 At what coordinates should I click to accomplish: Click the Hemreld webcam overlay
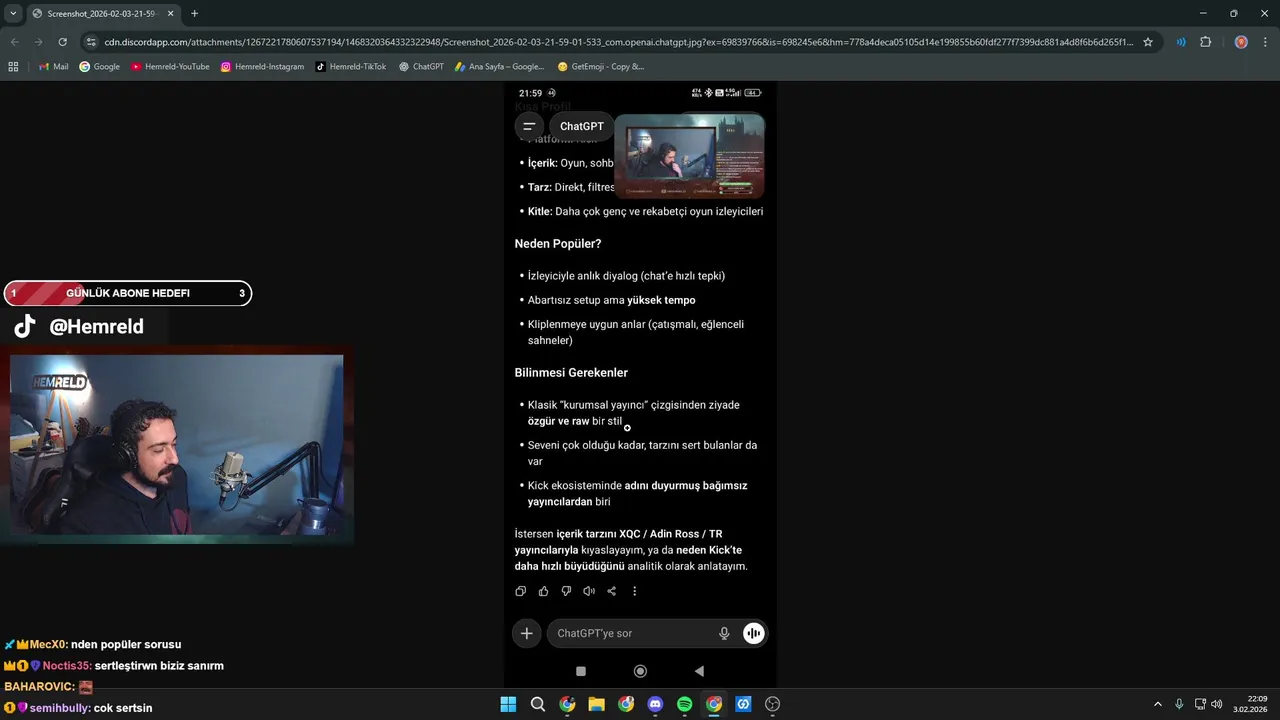176,444
